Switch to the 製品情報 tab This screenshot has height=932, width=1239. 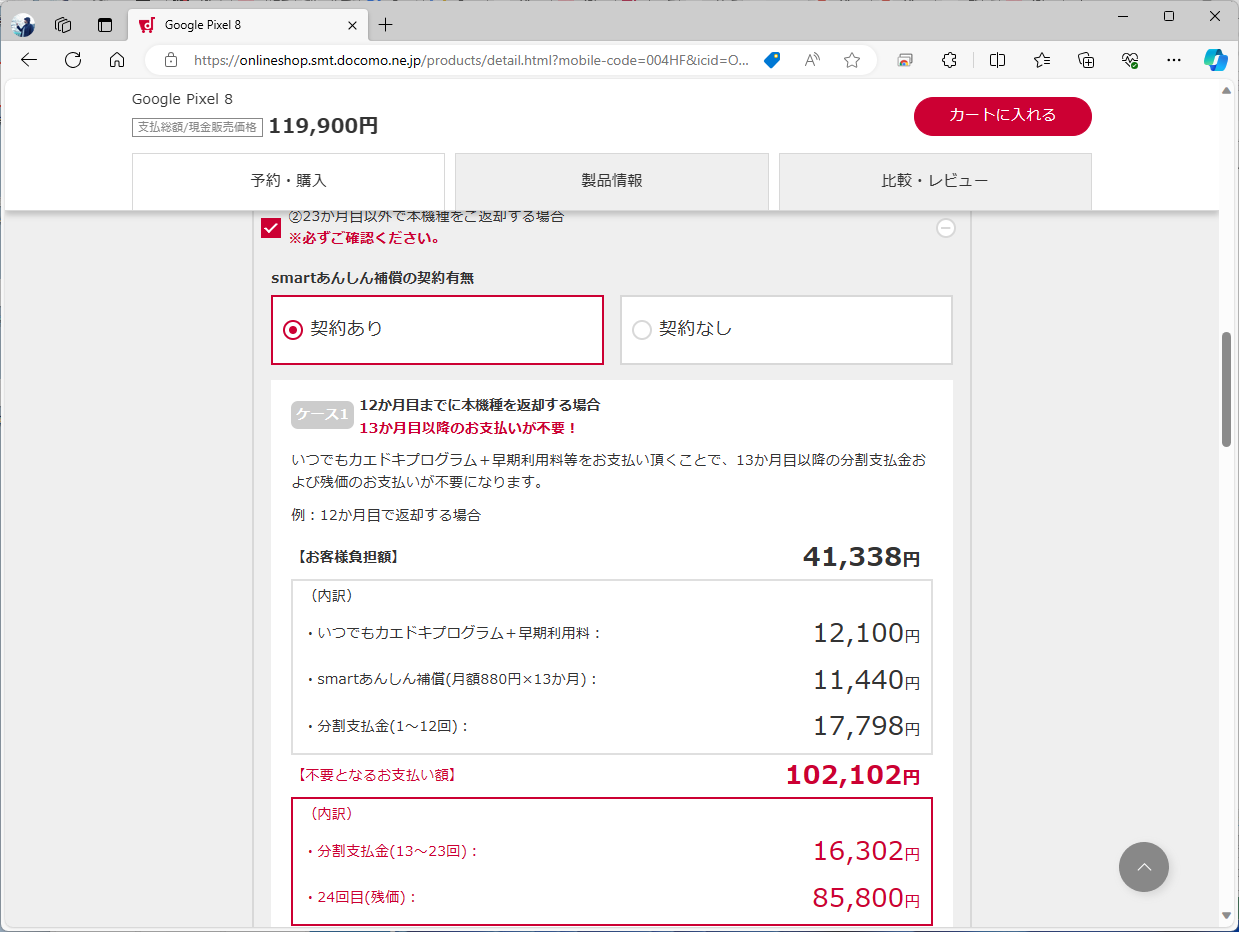[611, 181]
